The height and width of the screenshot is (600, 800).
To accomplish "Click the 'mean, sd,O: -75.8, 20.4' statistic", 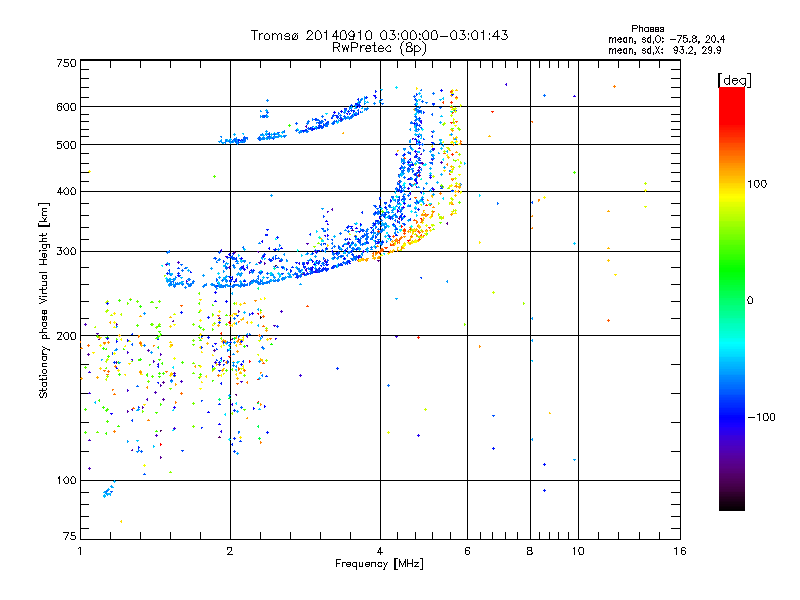I will (666, 39).
